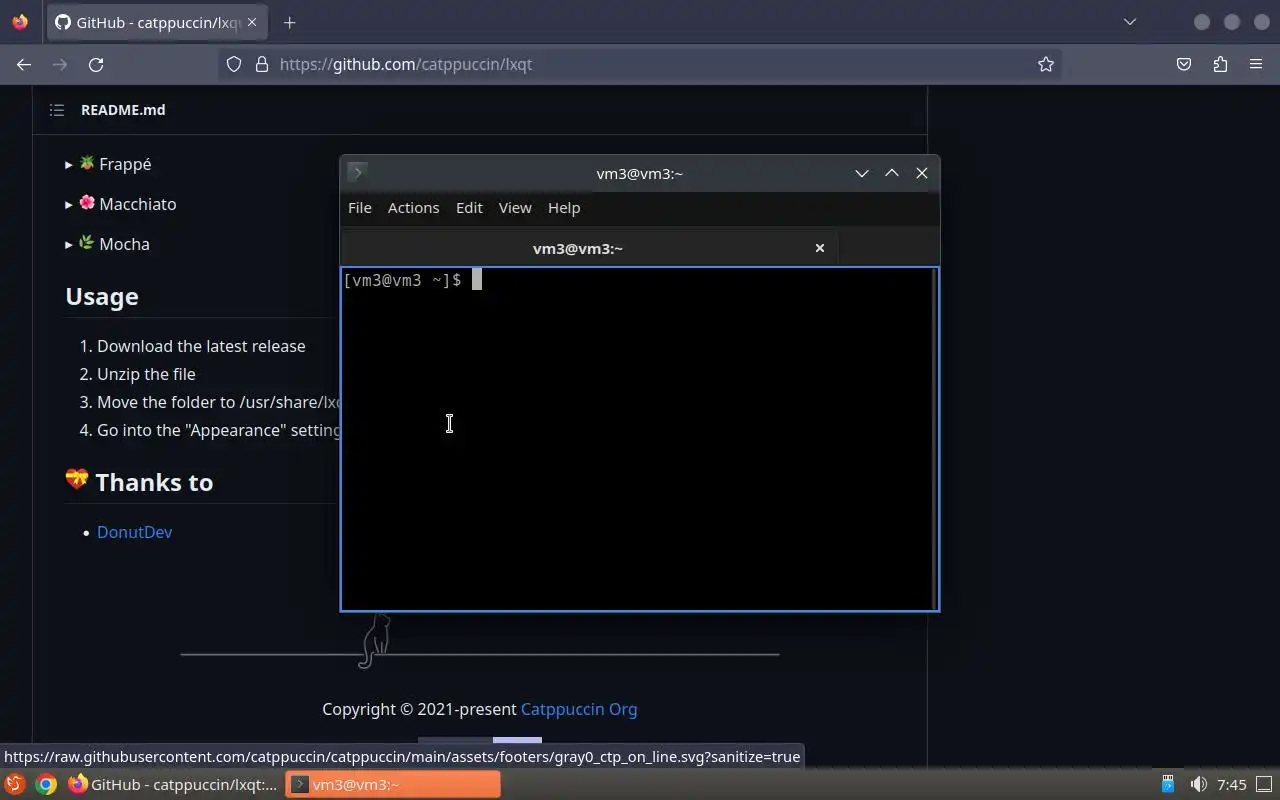
Task: Open the Pocket save icon
Action: pyautogui.click(x=1184, y=64)
